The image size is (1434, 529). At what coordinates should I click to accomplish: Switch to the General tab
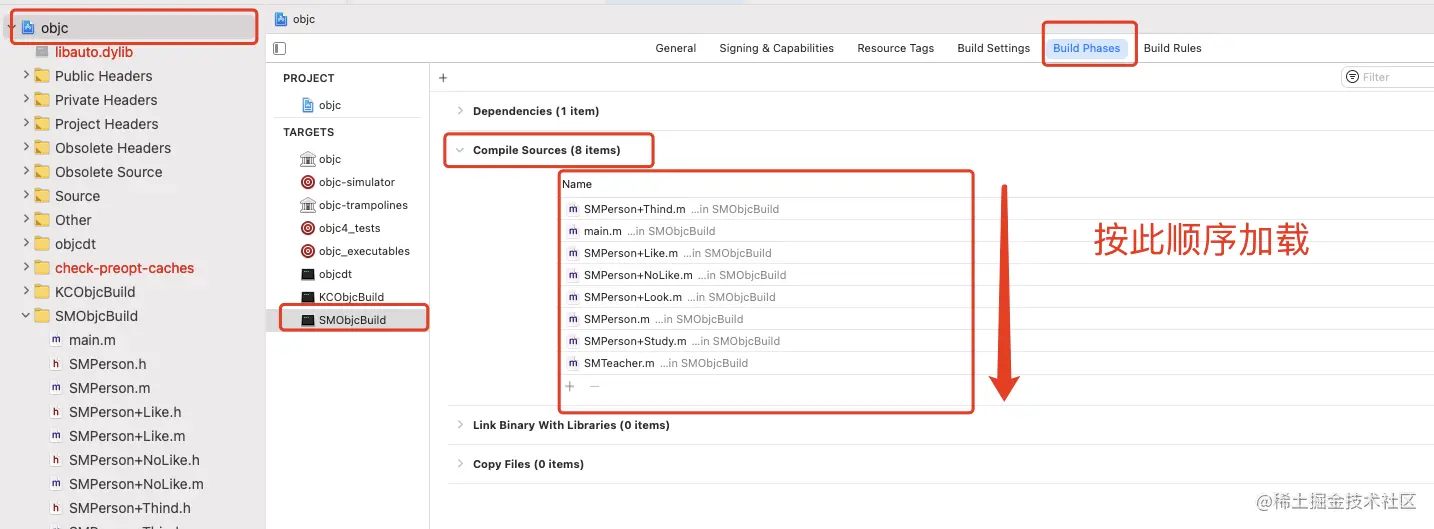676,48
